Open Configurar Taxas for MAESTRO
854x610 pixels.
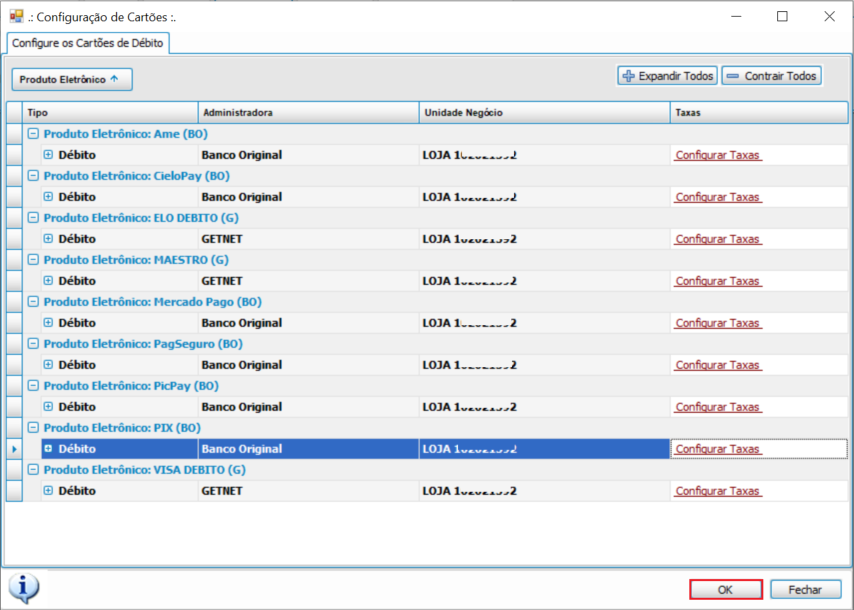[717, 281]
